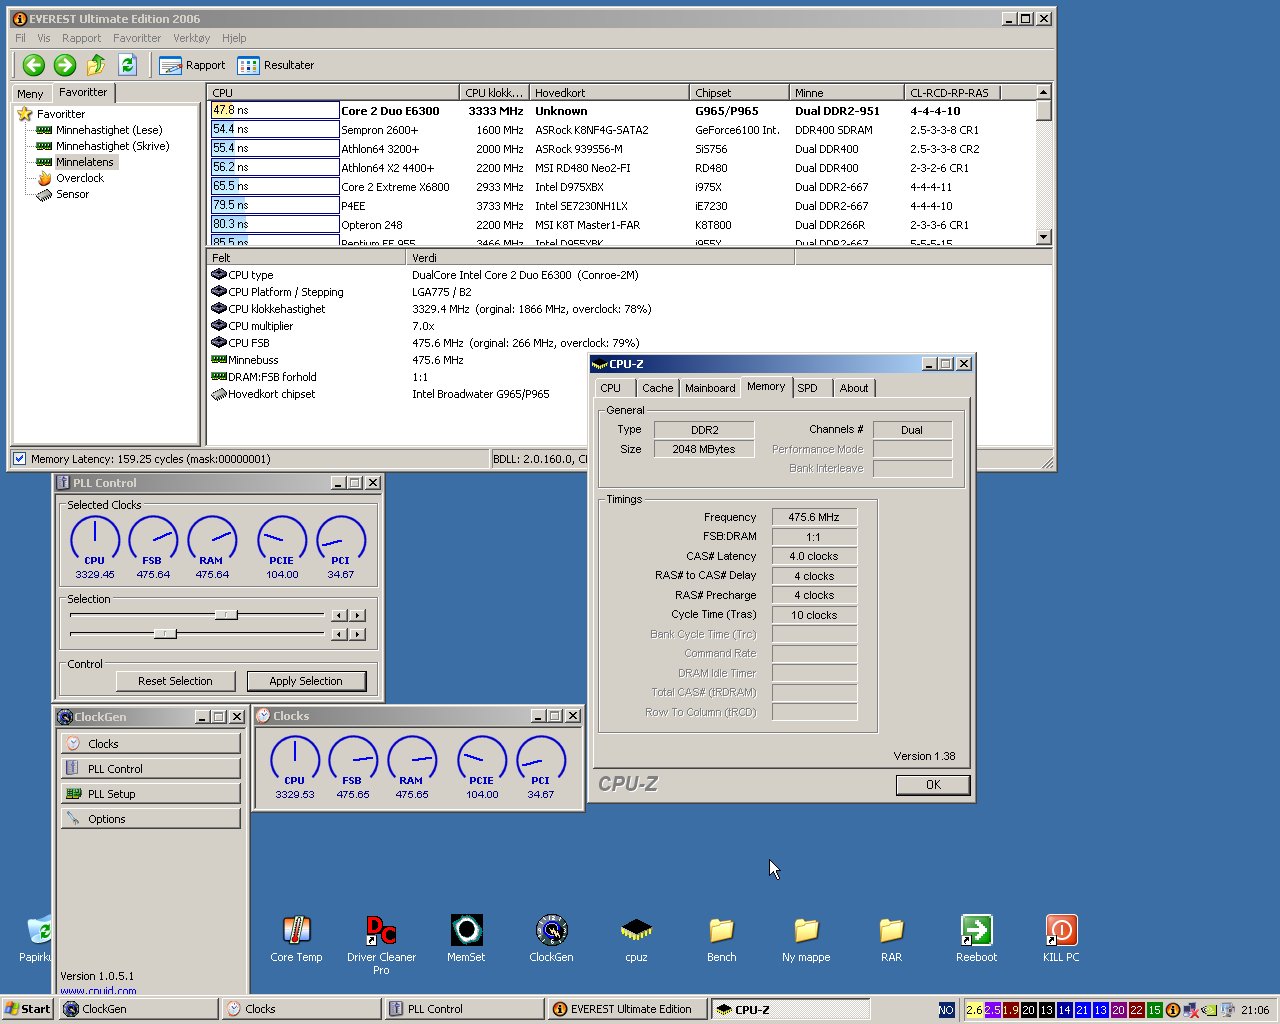This screenshot has height=1024, width=1280.
Task: Select Minnehastighet (Skrive) in favorites tree
Action: (112, 146)
